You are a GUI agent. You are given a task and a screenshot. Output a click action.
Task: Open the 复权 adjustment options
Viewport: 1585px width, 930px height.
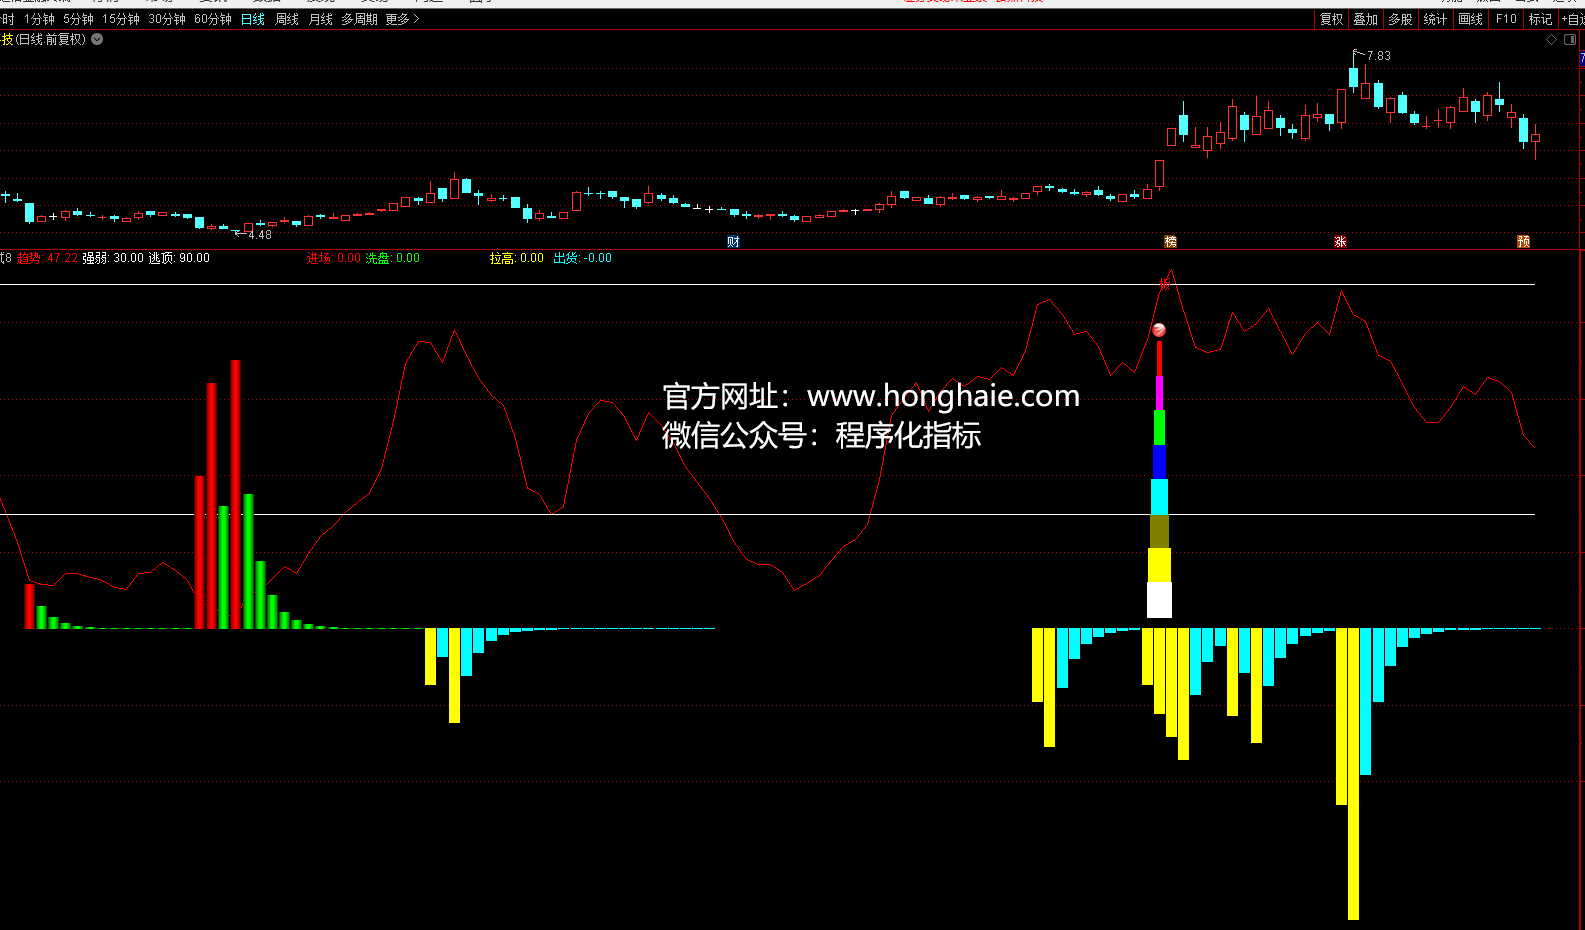coord(1331,19)
